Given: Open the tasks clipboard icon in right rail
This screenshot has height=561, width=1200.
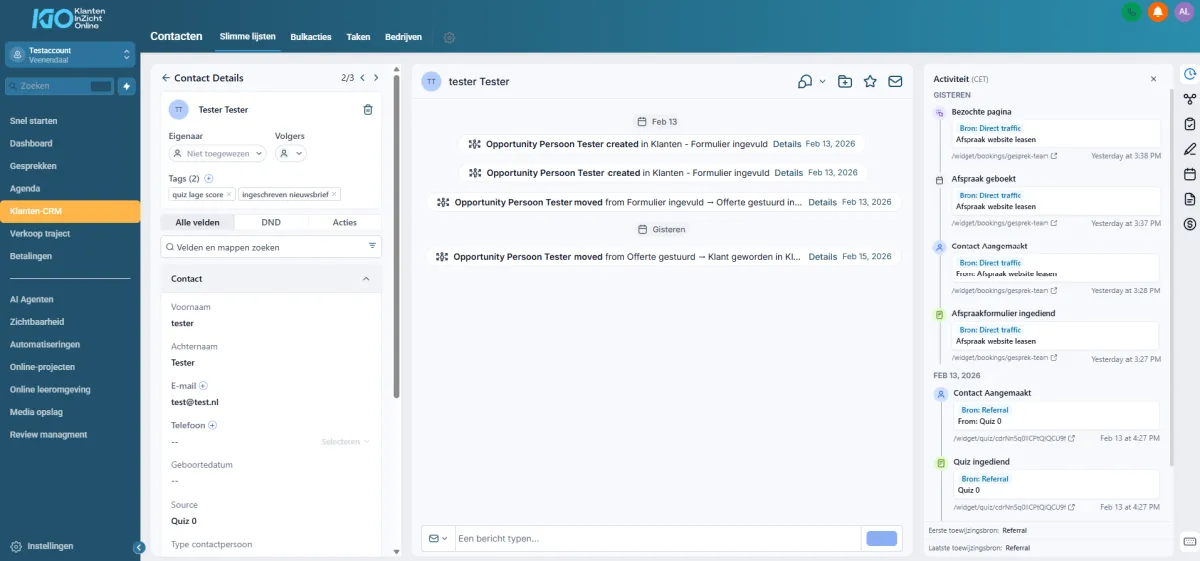Looking at the screenshot, I should 1190,124.
